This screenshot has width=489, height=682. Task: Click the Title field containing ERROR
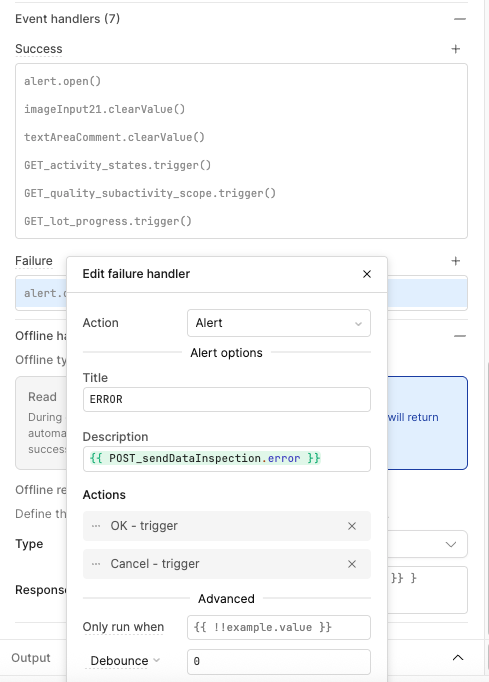point(227,399)
